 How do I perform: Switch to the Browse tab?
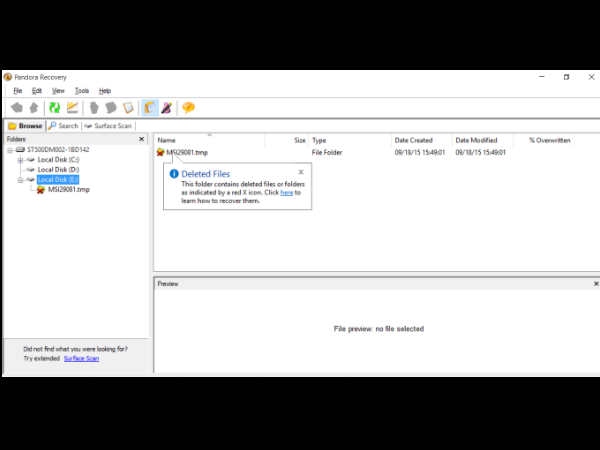[25, 126]
